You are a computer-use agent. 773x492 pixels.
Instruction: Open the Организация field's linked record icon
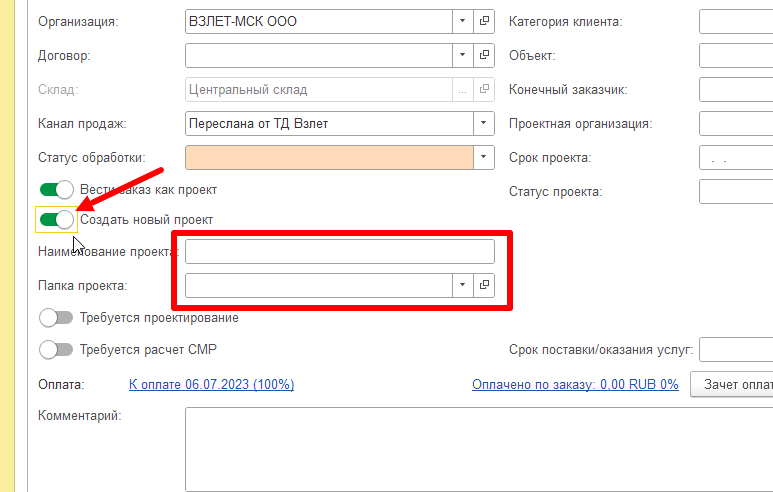click(484, 21)
